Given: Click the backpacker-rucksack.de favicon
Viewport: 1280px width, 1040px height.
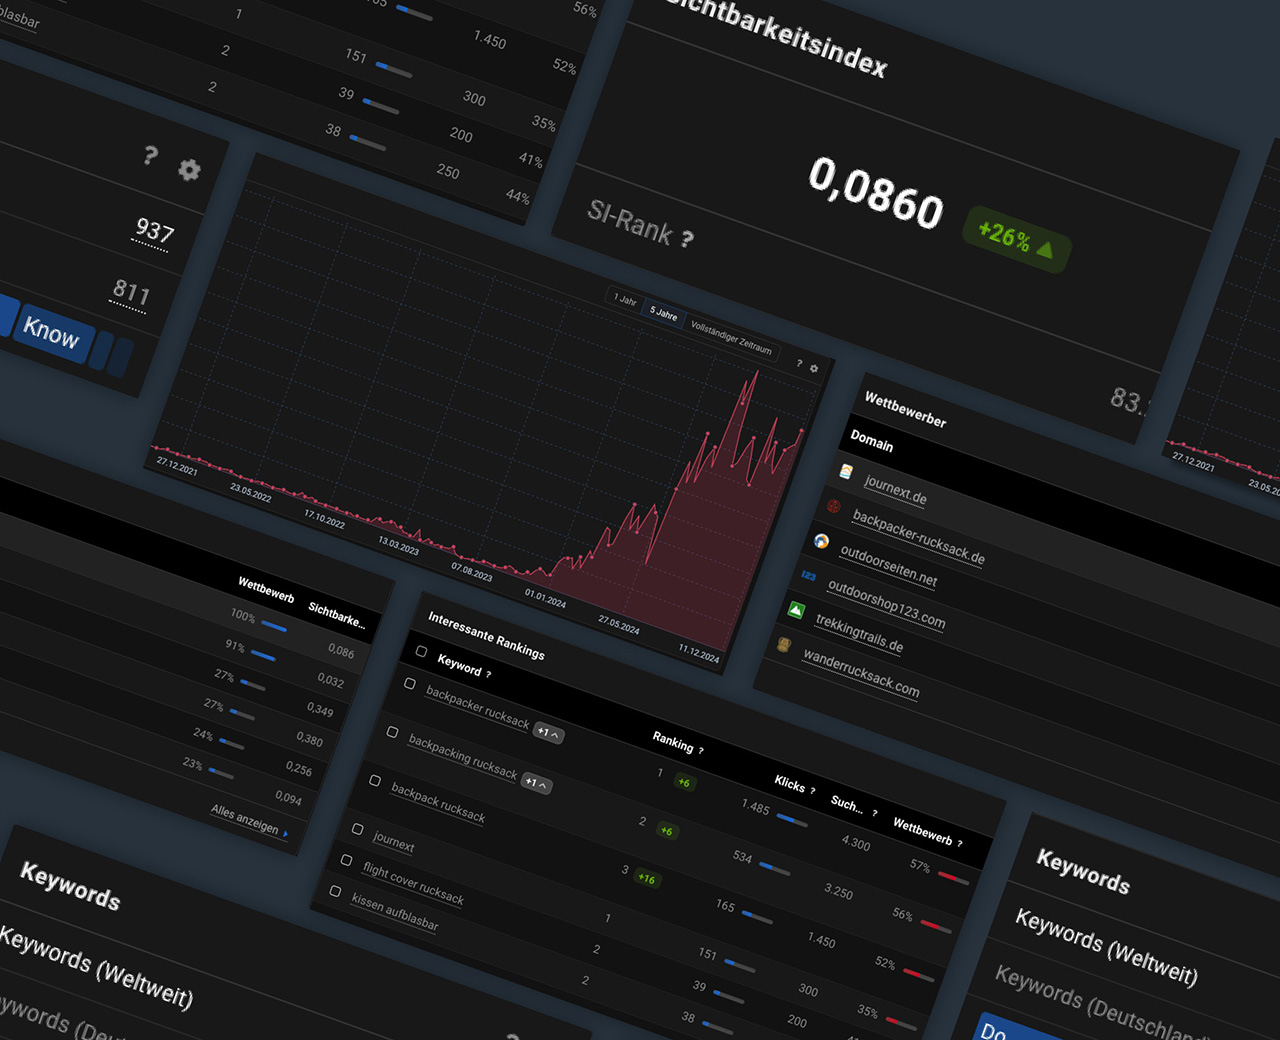Looking at the screenshot, I should [x=834, y=506].
